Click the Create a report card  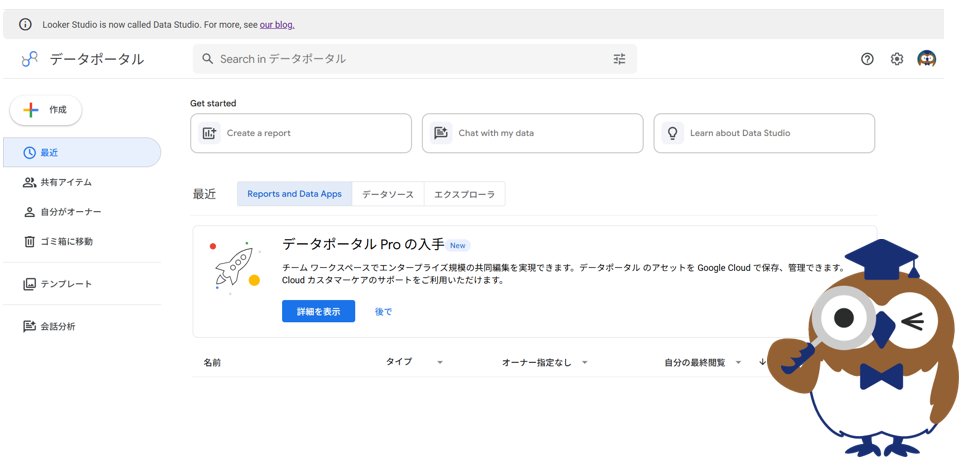301,133
